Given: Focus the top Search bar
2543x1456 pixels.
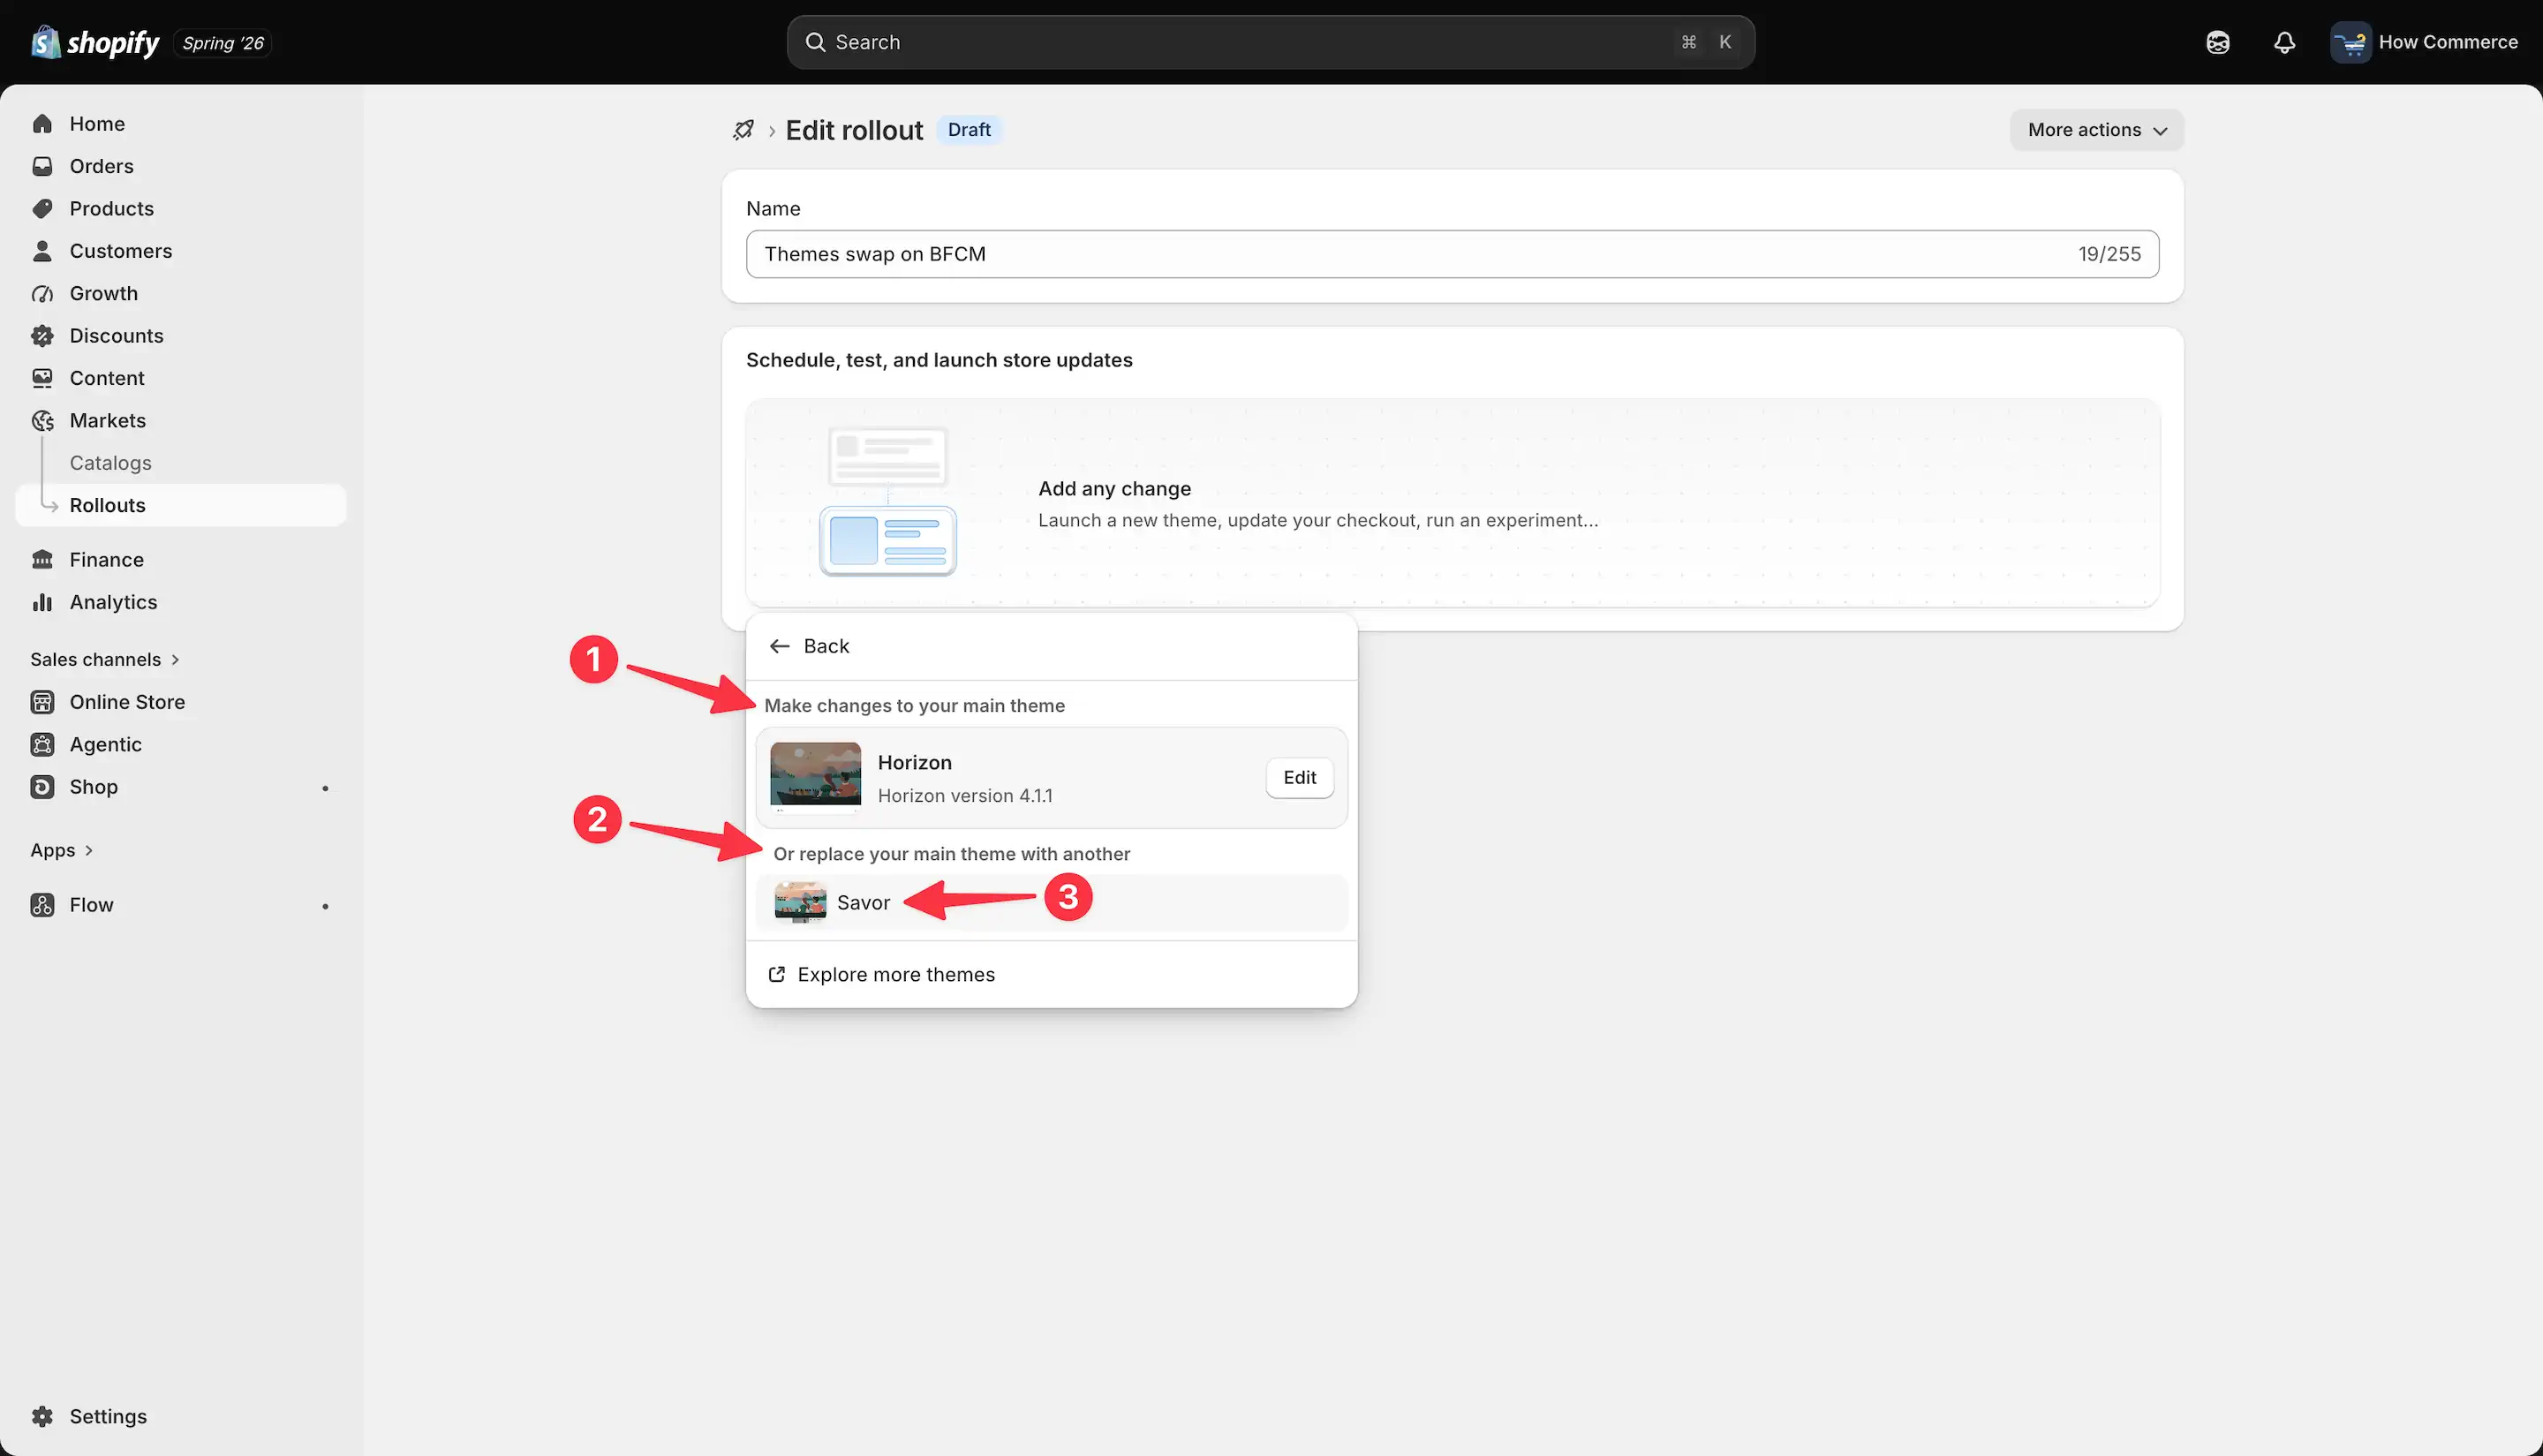Looking at the screenshot, I should [x=1270, y=42].
